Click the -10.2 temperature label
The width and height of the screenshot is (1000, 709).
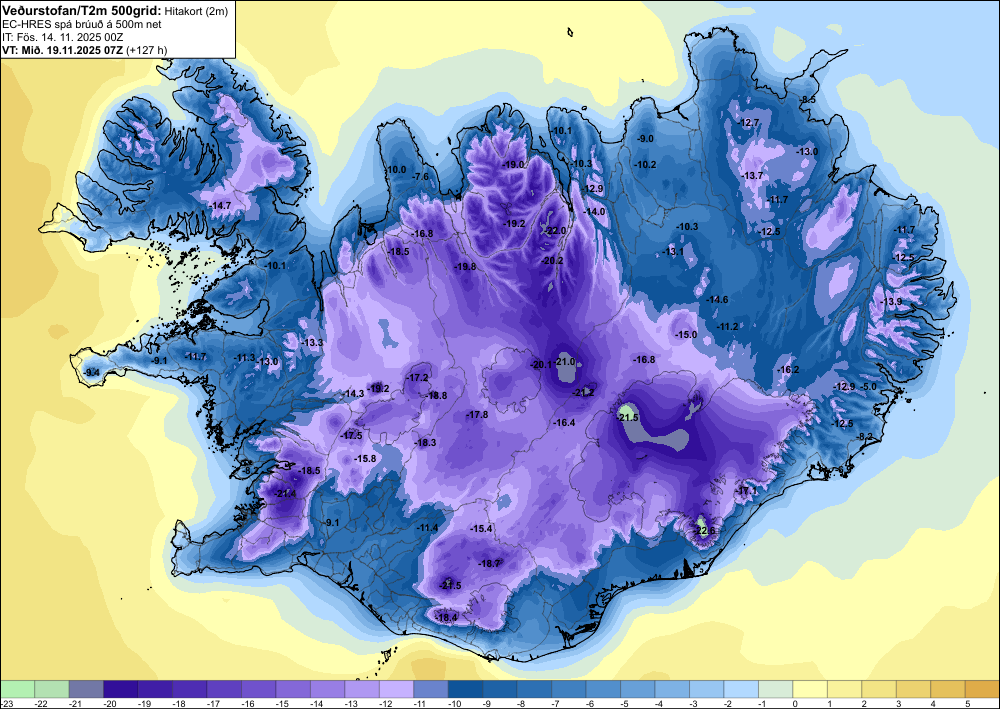click(645, 164)
